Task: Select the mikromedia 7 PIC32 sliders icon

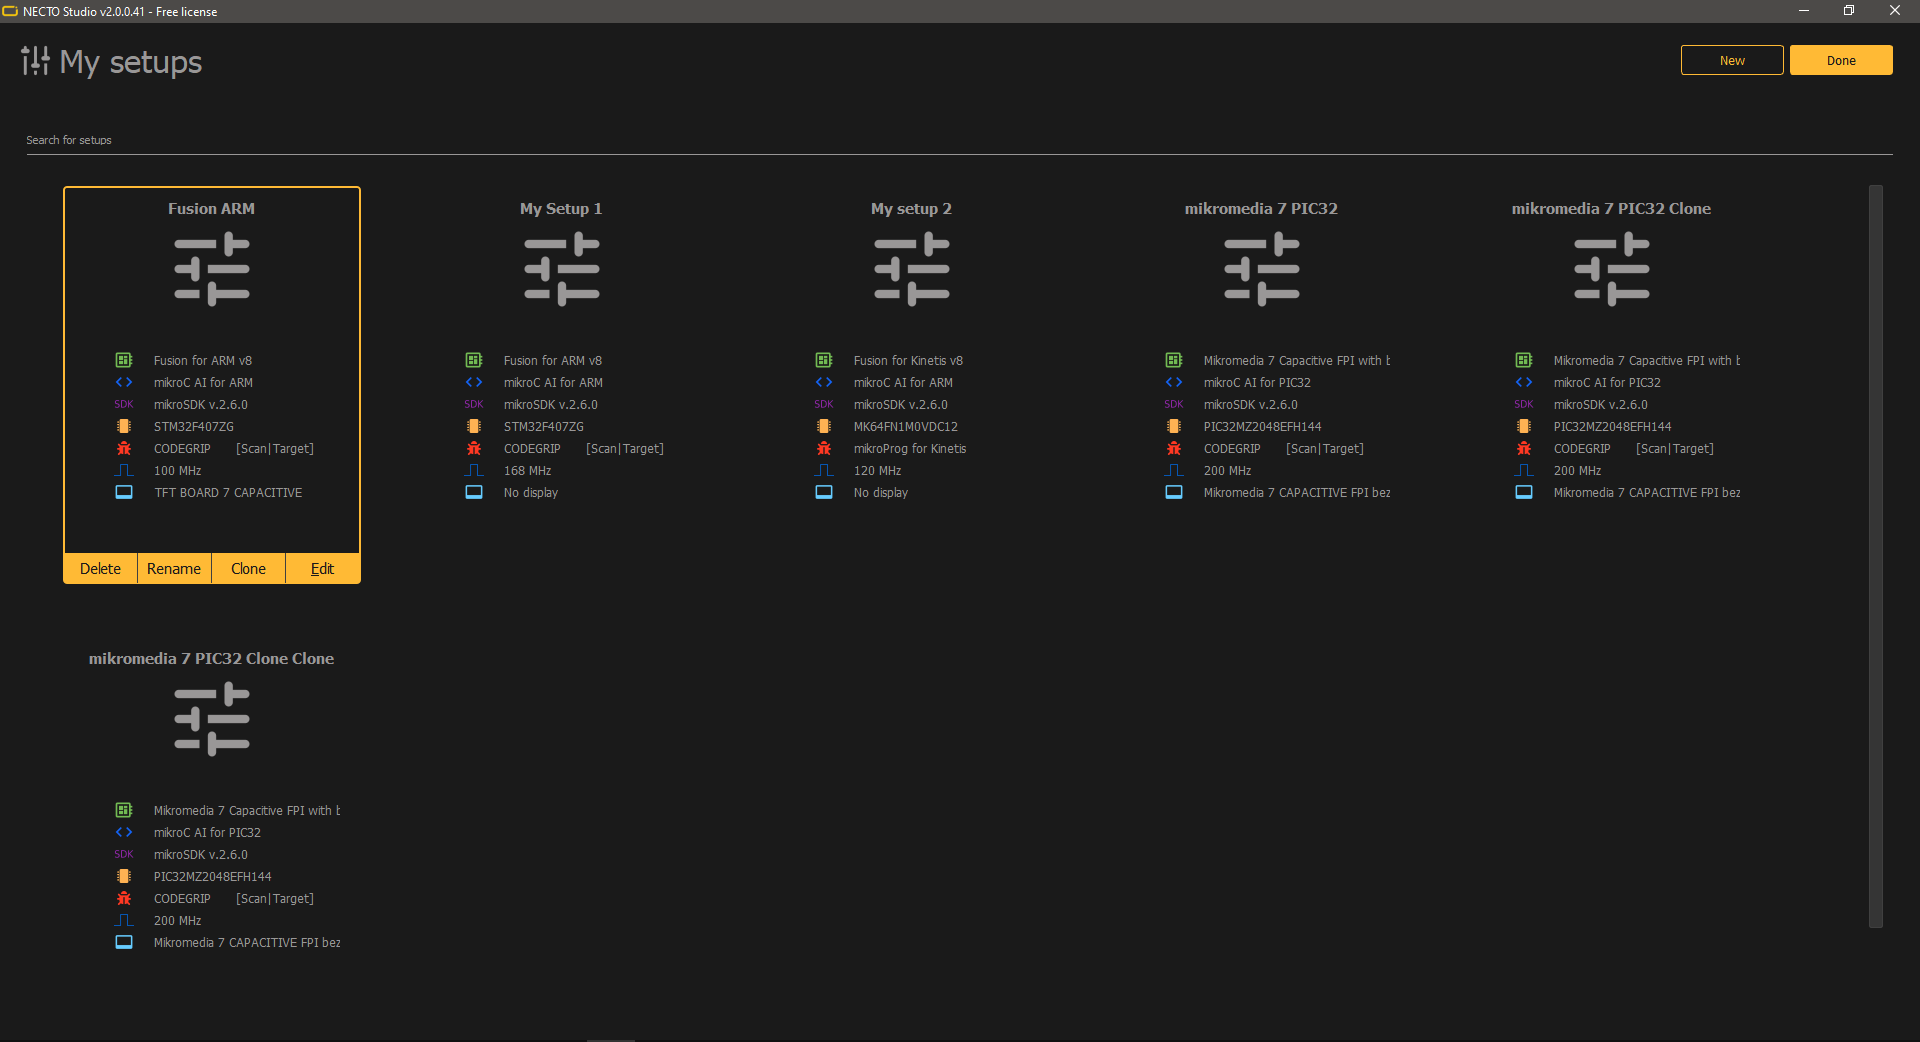Action: (1262, 269)
